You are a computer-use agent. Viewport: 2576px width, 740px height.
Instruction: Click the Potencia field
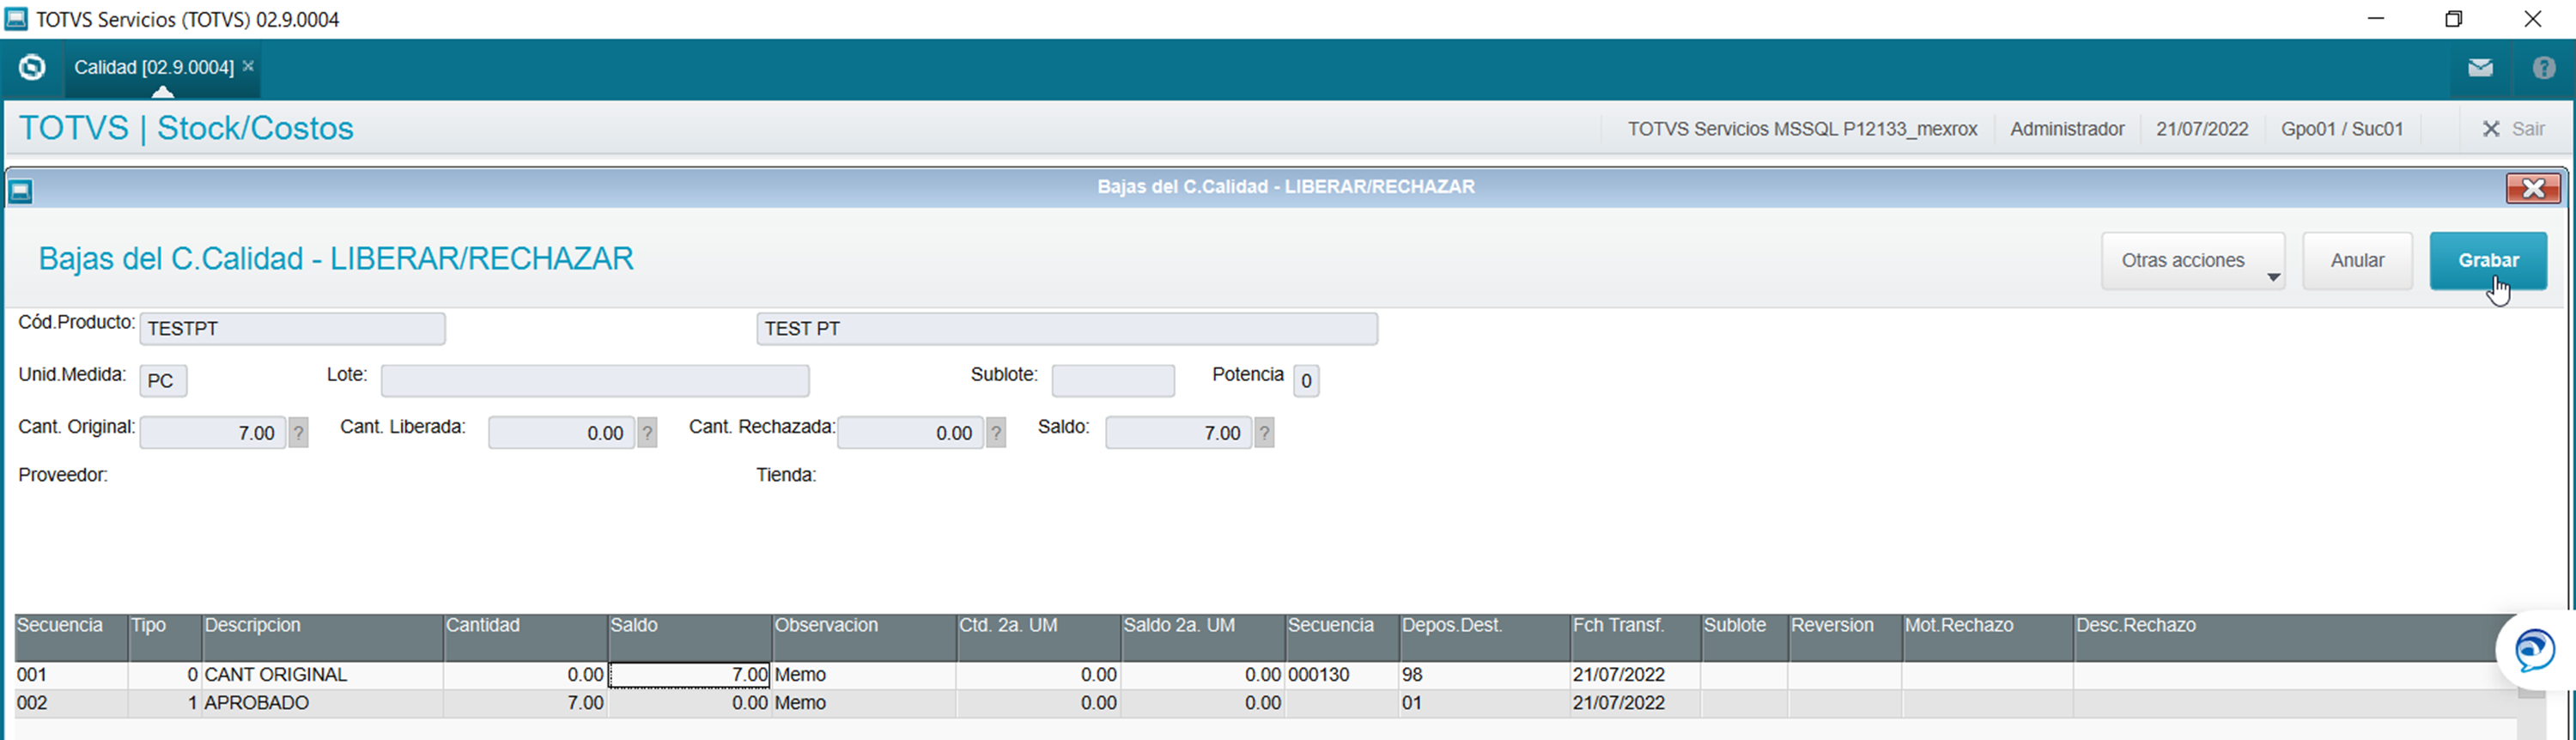[x=1306, y=381]
